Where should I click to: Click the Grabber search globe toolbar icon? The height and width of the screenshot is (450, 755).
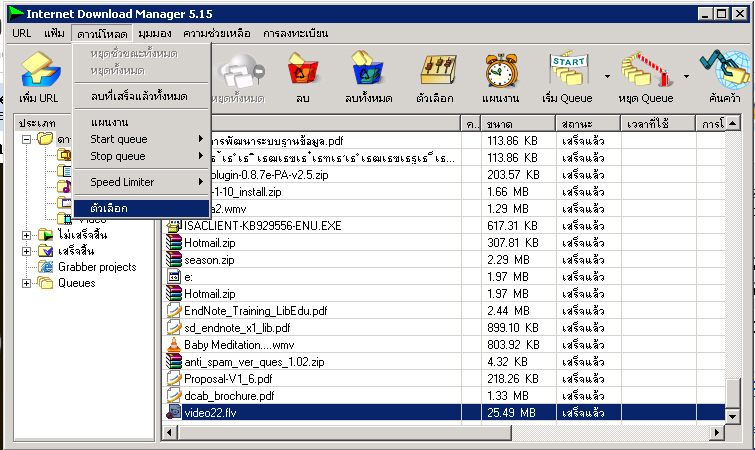(725, 70)
